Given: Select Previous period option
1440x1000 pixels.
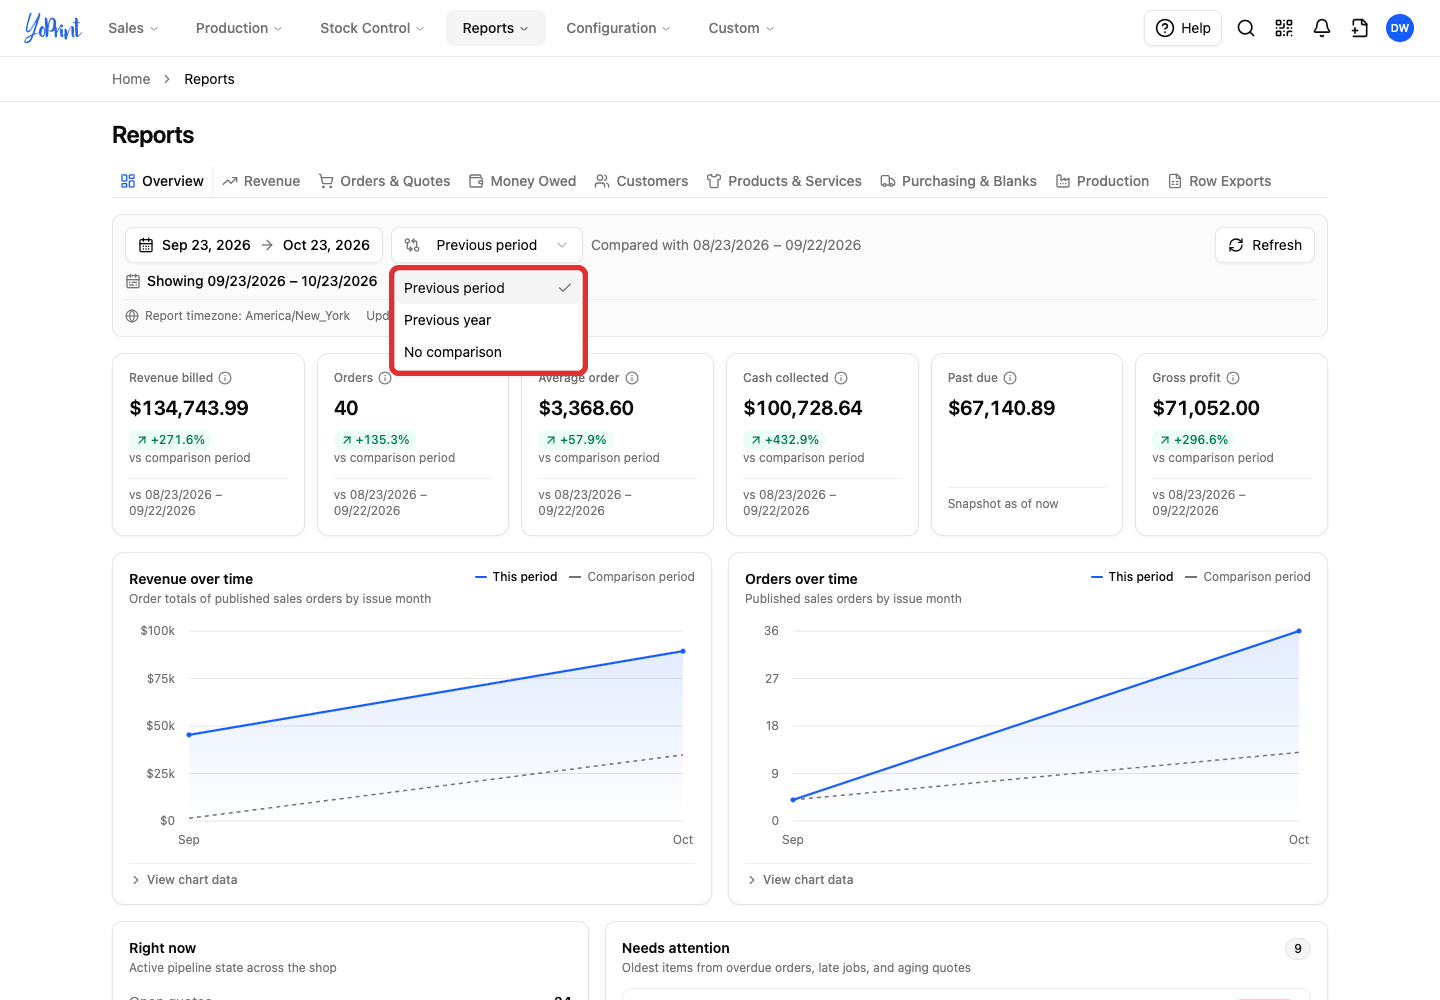Looking at the screenshot, I should 487,288.
